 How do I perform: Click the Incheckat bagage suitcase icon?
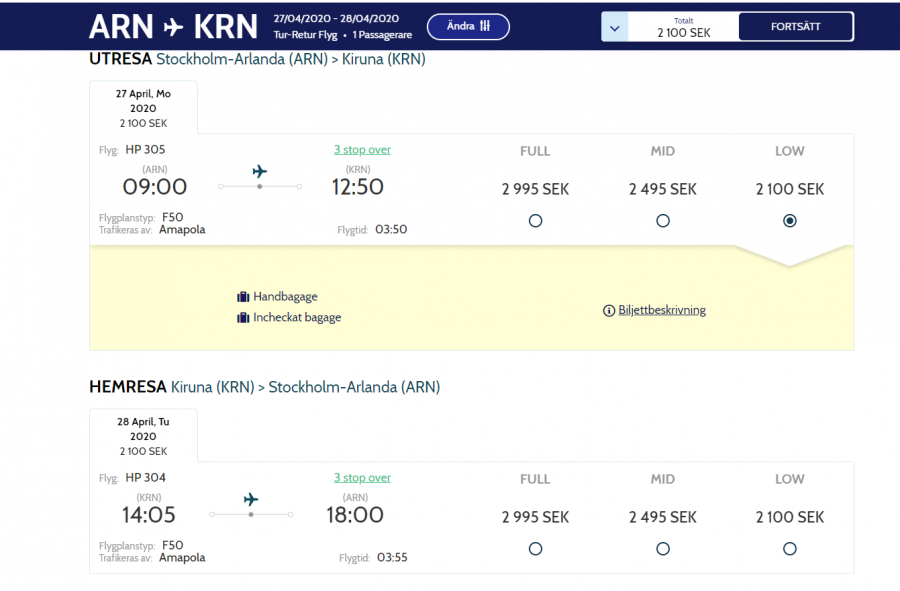(x=243, y=318)
